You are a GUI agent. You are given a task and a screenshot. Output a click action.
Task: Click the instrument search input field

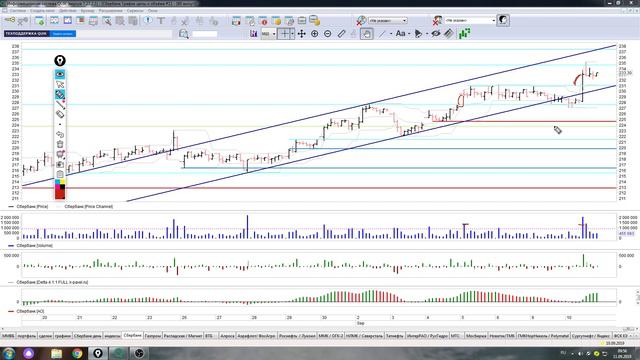[x=204, y=34]
